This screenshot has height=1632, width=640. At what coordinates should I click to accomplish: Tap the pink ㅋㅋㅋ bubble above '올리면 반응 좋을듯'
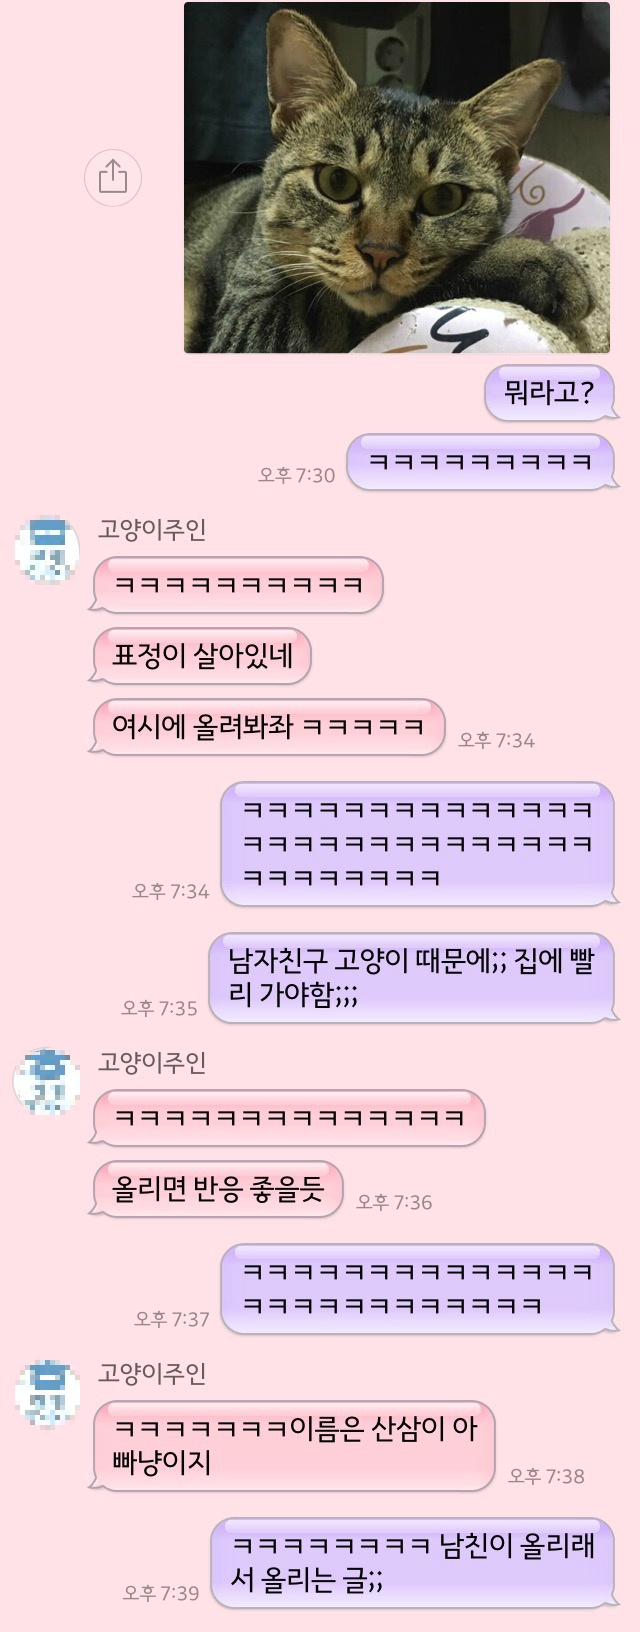coord(288,1117)
